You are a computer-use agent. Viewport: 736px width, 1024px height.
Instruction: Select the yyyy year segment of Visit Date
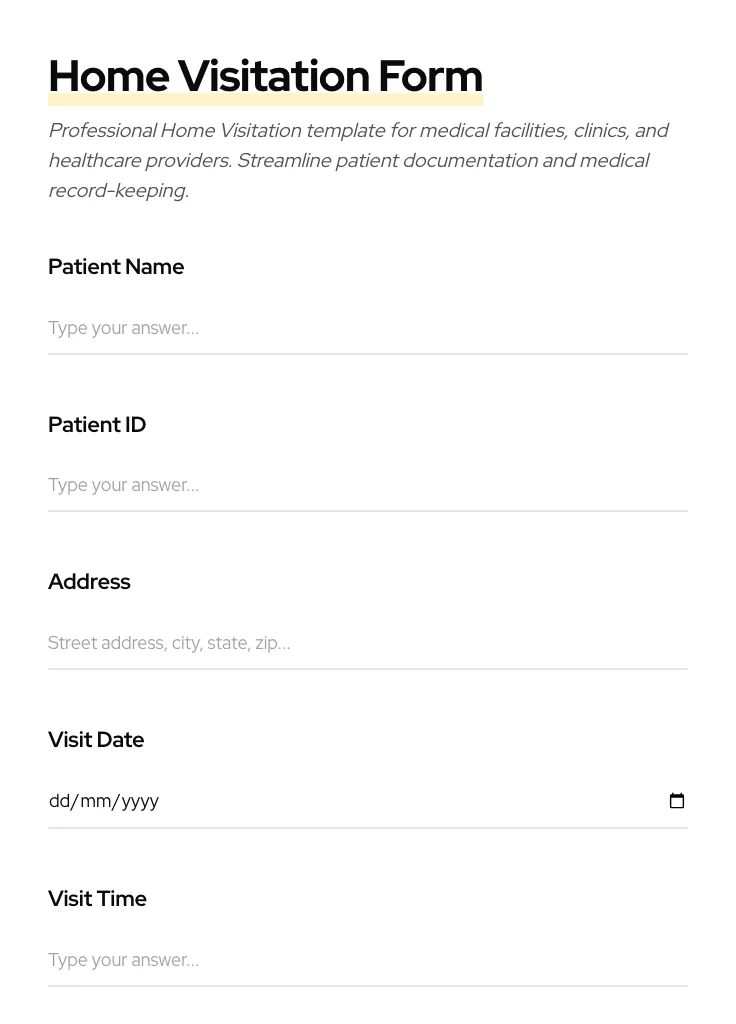(x=140, y=801)
